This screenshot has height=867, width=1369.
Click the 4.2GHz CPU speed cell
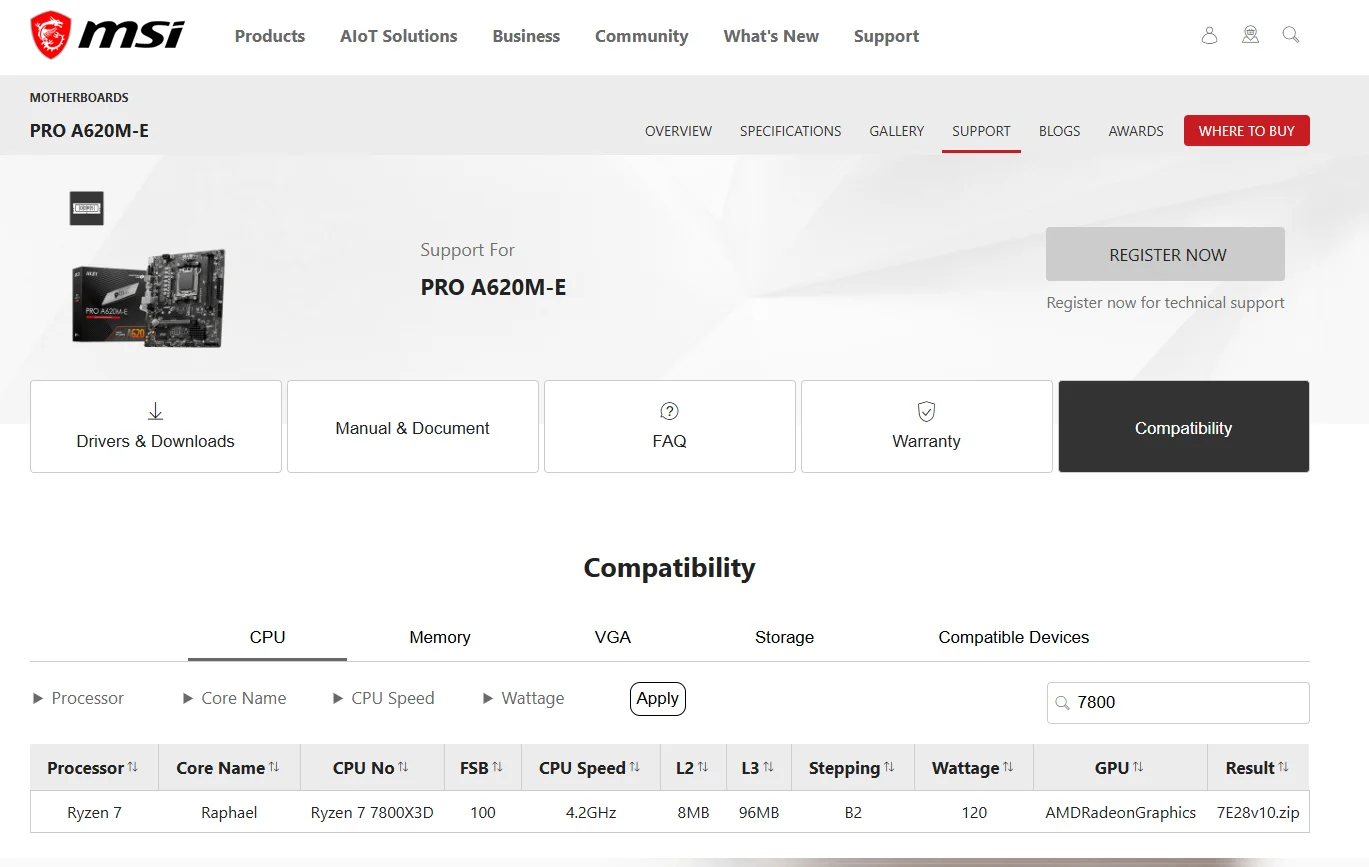(x=592, y=812)
